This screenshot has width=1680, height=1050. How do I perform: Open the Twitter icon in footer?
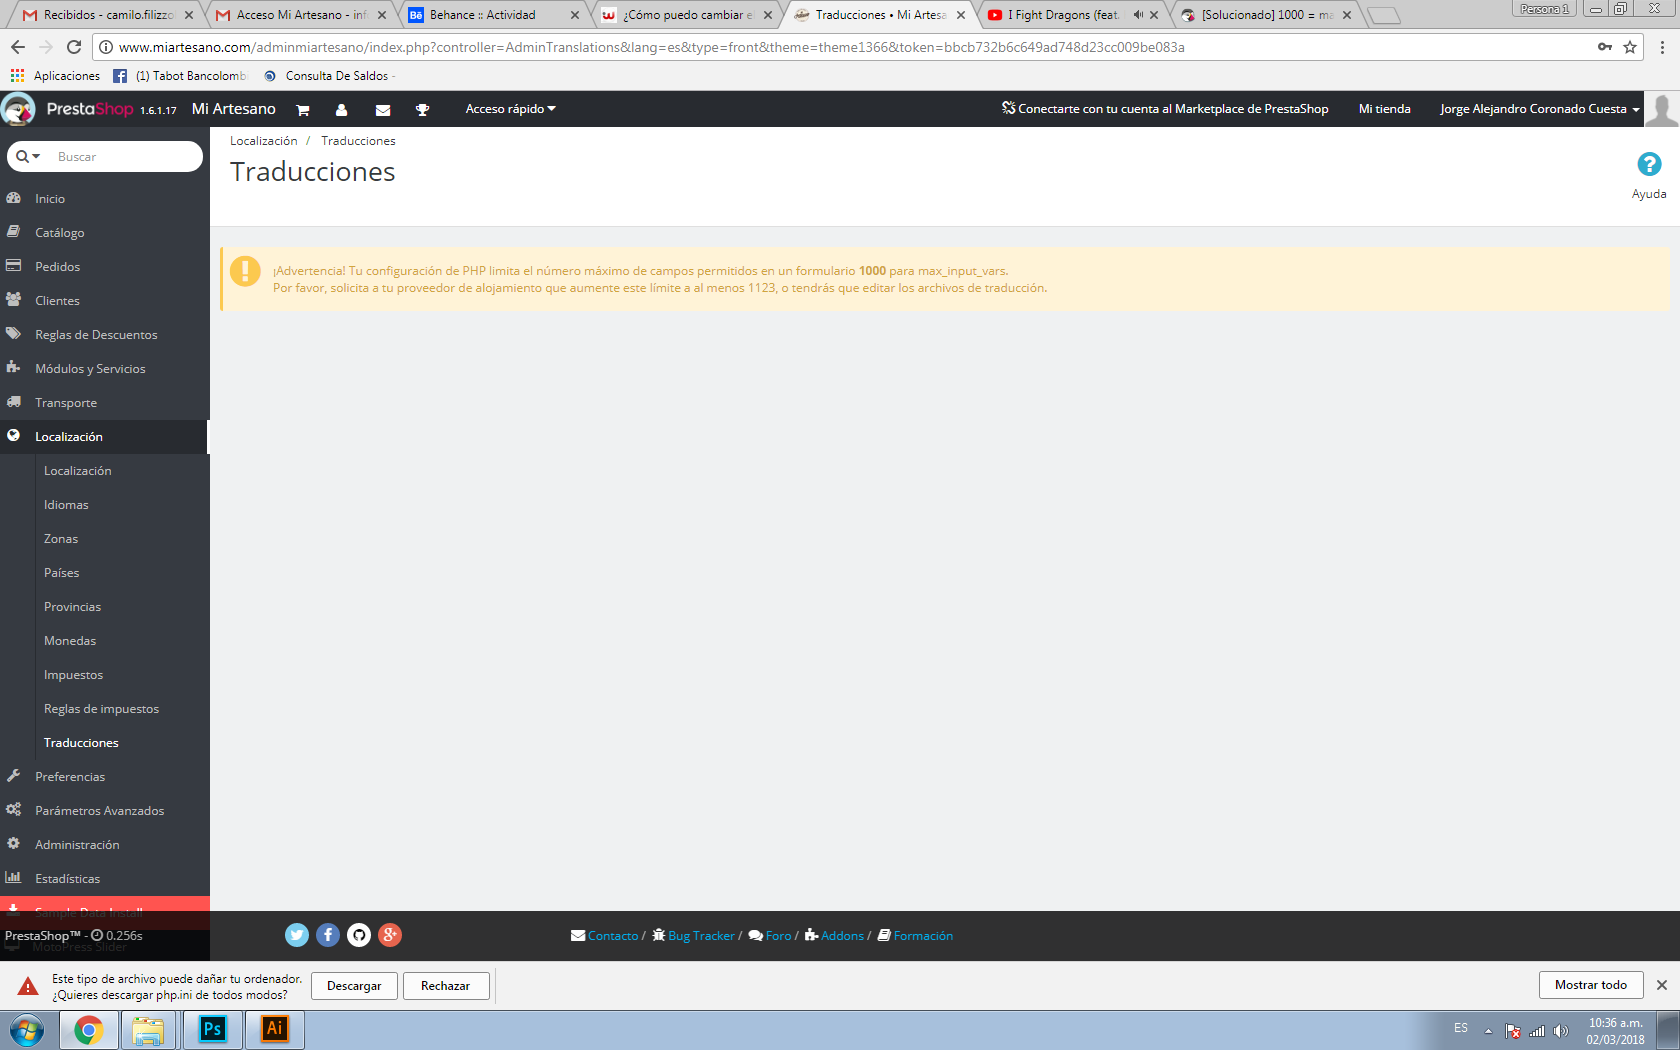click(x=297, y=935)
